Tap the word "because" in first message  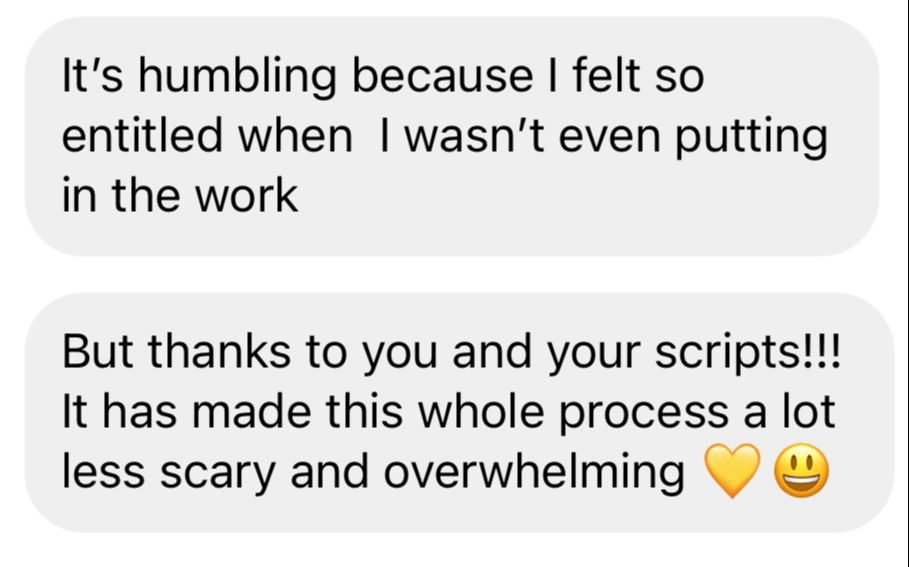coord(442,76)
